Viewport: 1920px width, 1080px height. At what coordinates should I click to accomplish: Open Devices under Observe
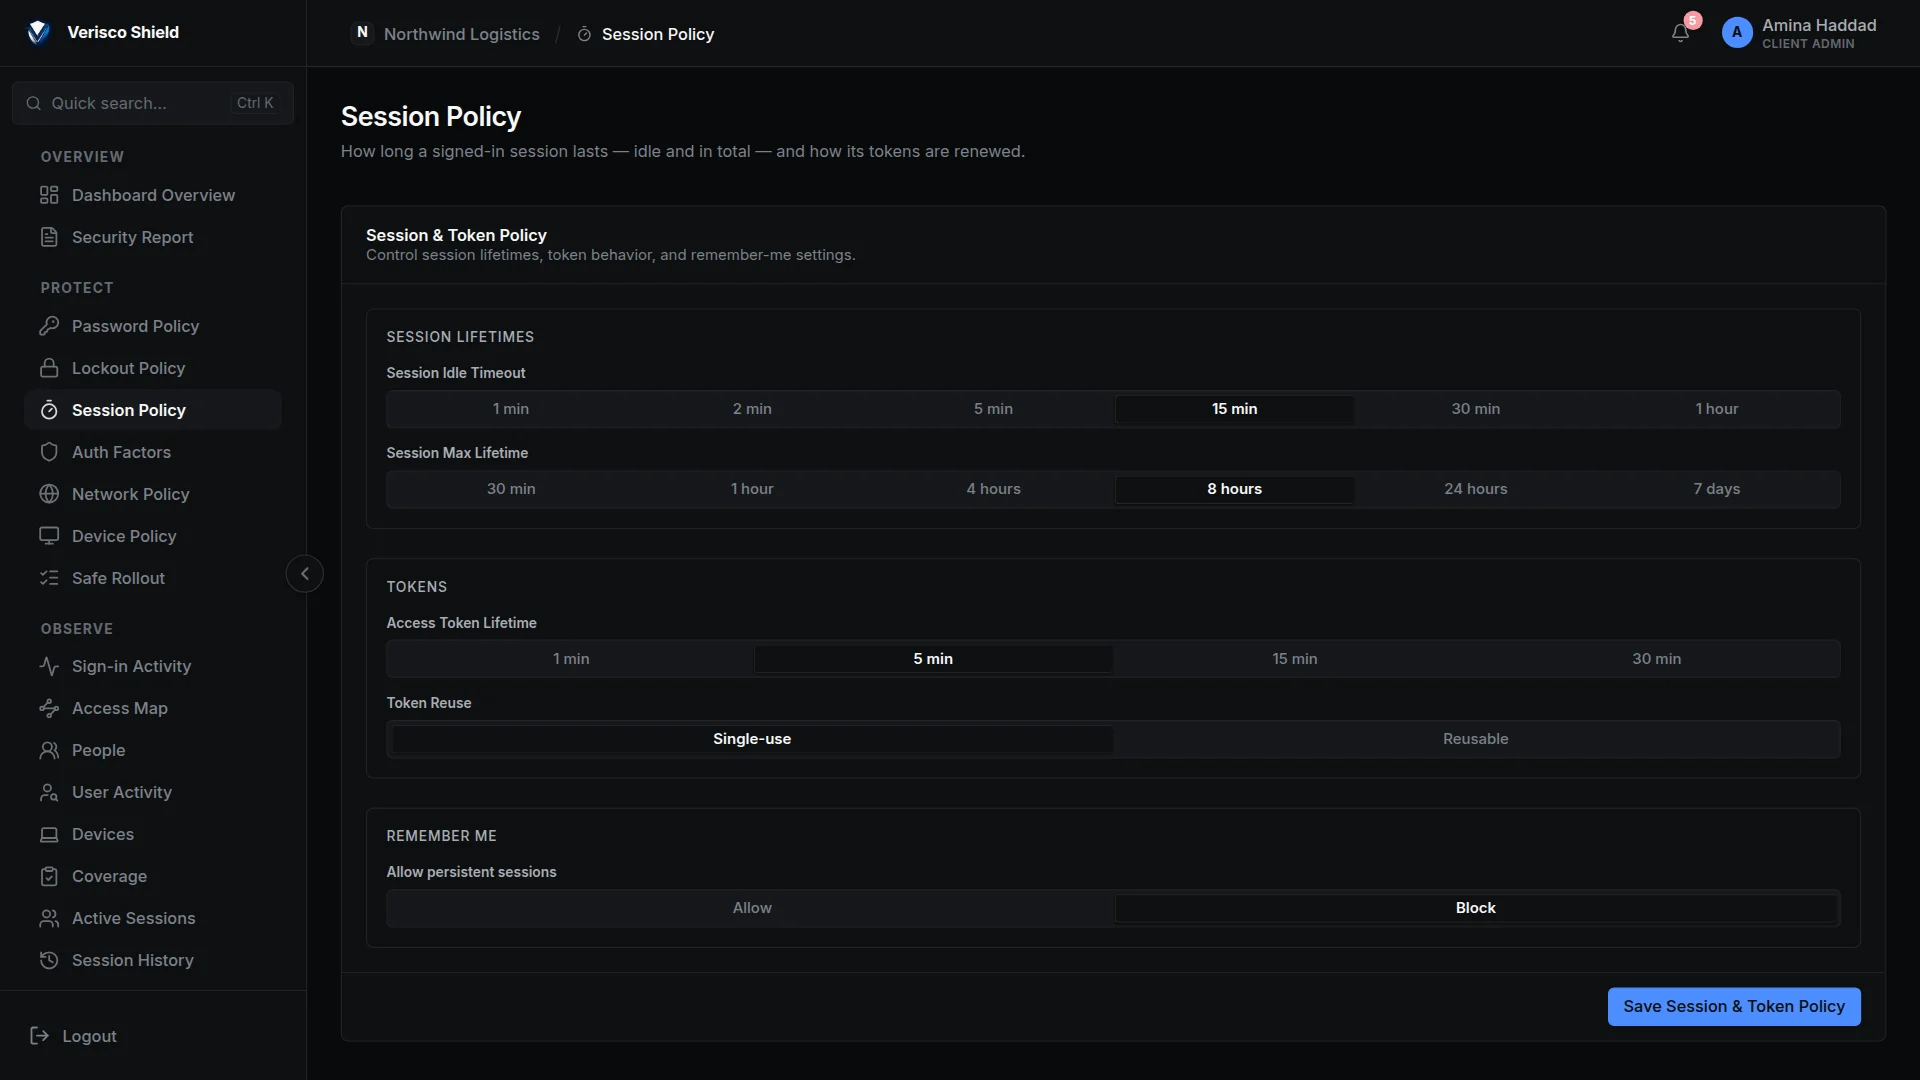point(153,834)
